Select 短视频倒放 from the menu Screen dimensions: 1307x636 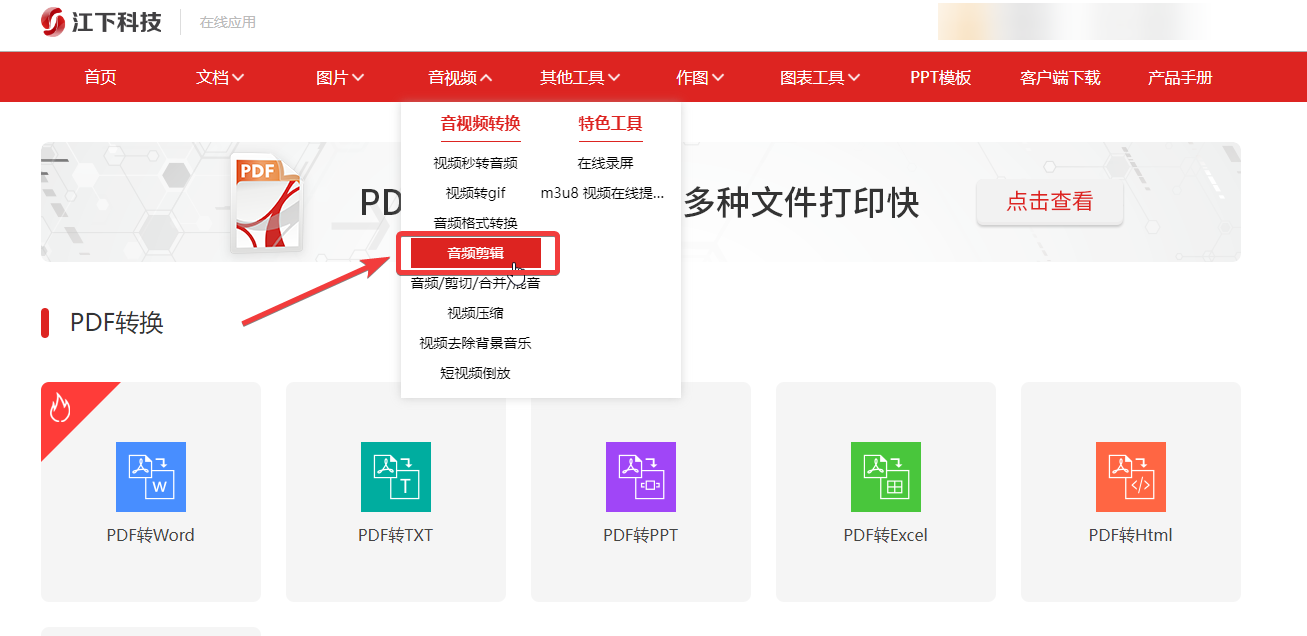[475, 373]
